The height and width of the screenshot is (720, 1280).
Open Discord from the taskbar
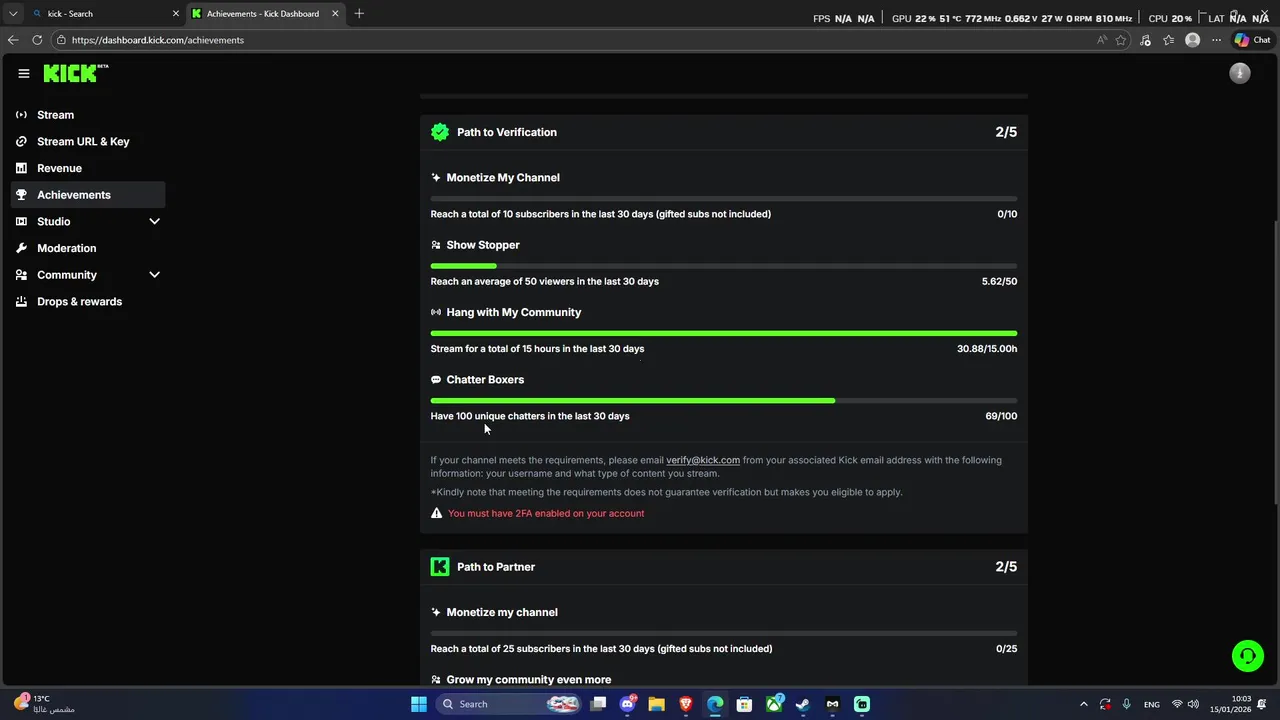click(628, 704)
